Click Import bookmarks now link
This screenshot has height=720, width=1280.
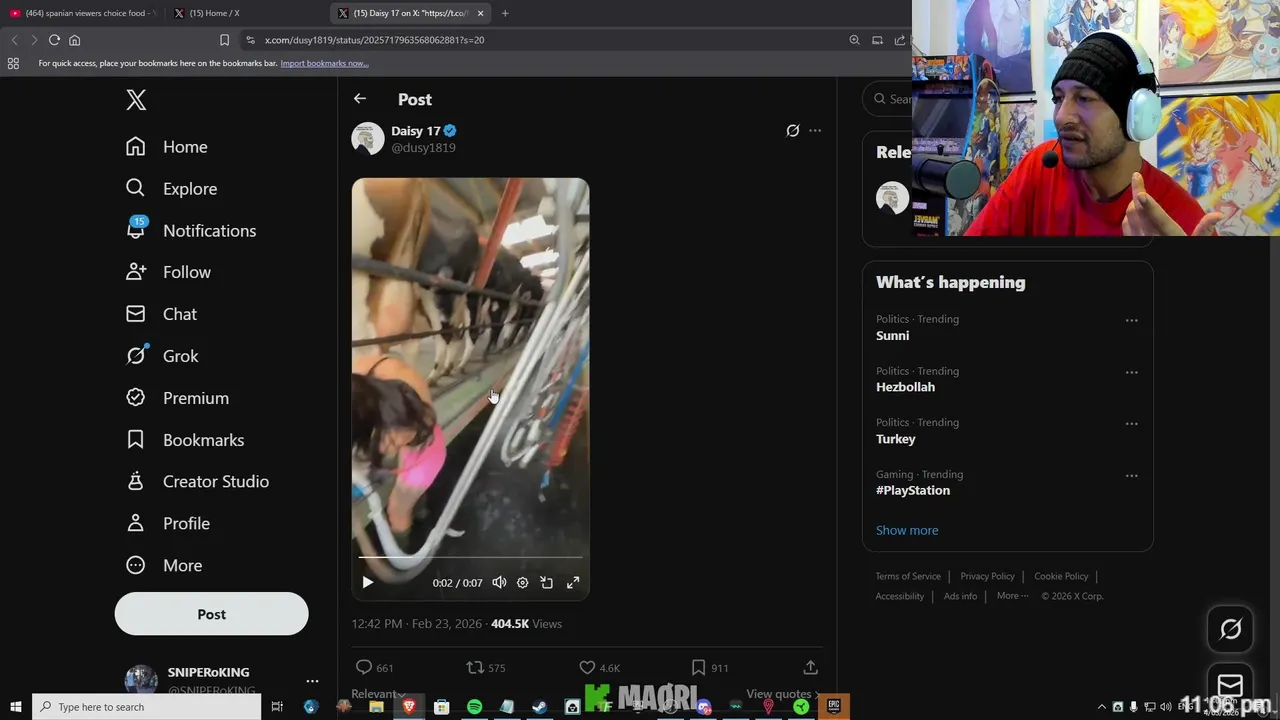pyautogui.click(x=324, y=63)
